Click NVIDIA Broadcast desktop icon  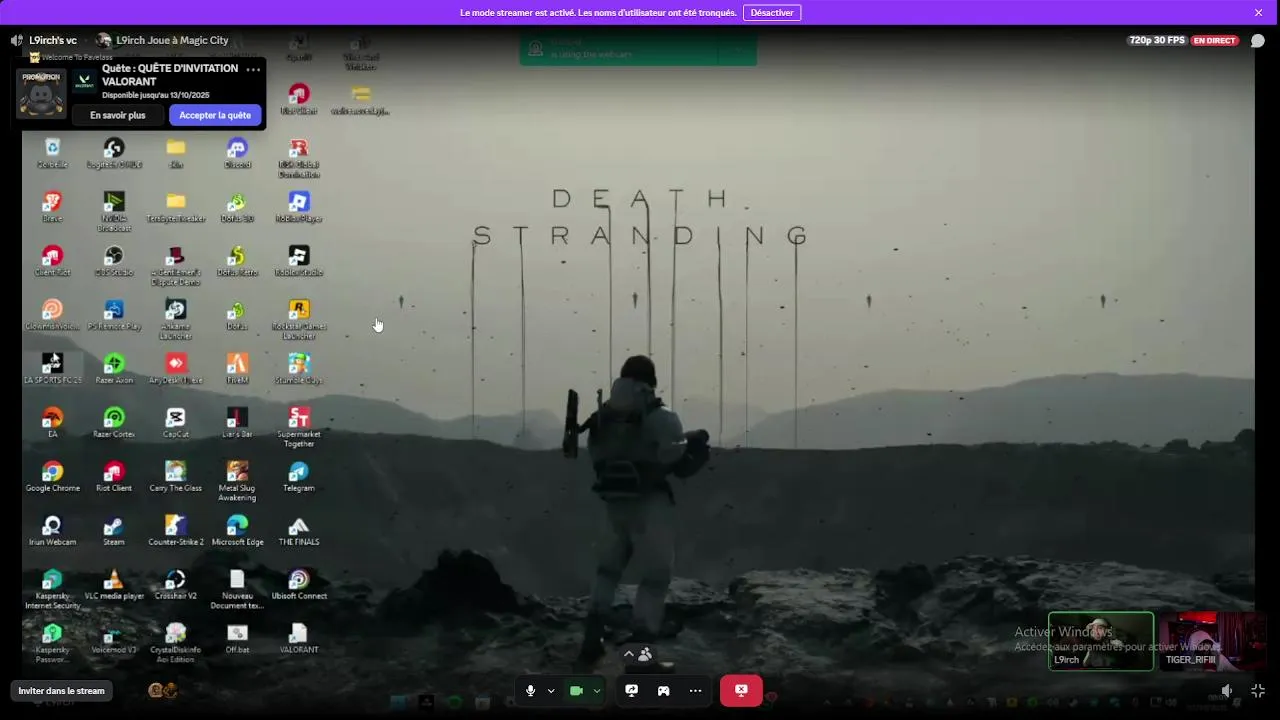pyautogui.click(x=114, y=211)
